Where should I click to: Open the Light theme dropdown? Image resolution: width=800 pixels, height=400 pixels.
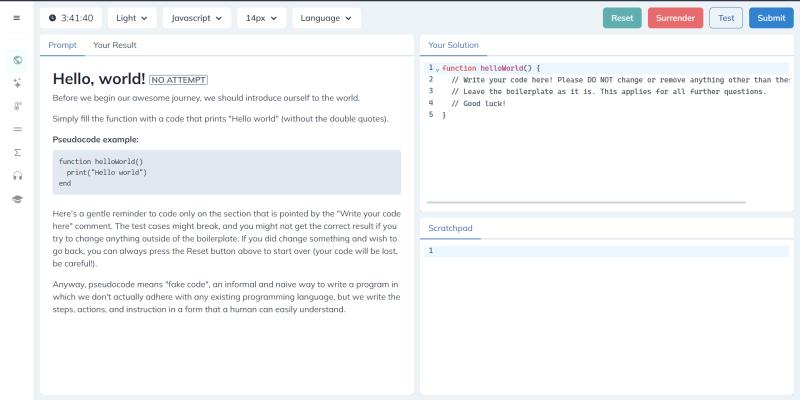(x=131, y=18)
